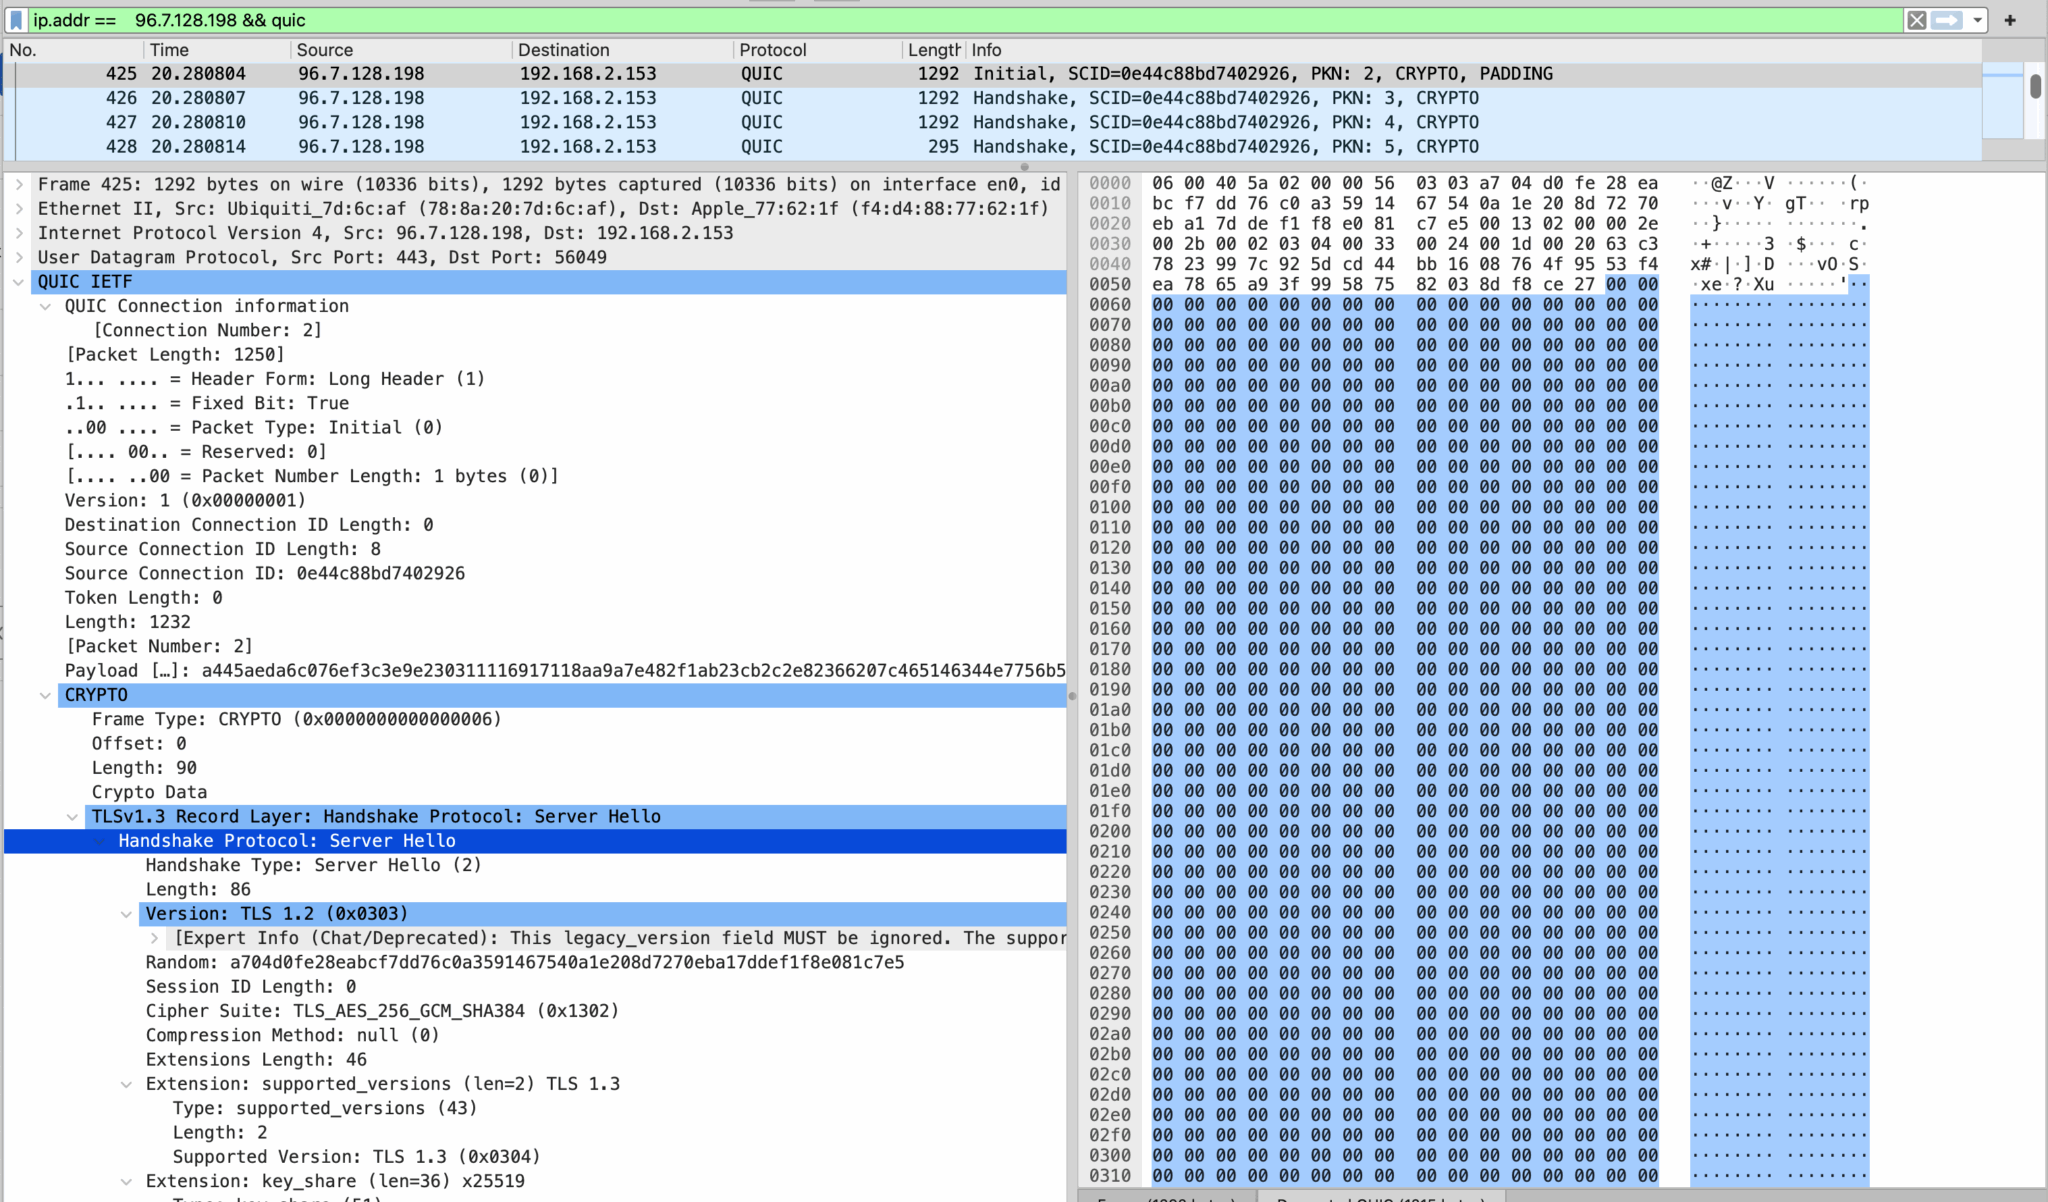This screenshot has width=2048, height=1202.
Task: Select the Handshake Protocol: Server Hello row
Action: (x=535, y=841)
